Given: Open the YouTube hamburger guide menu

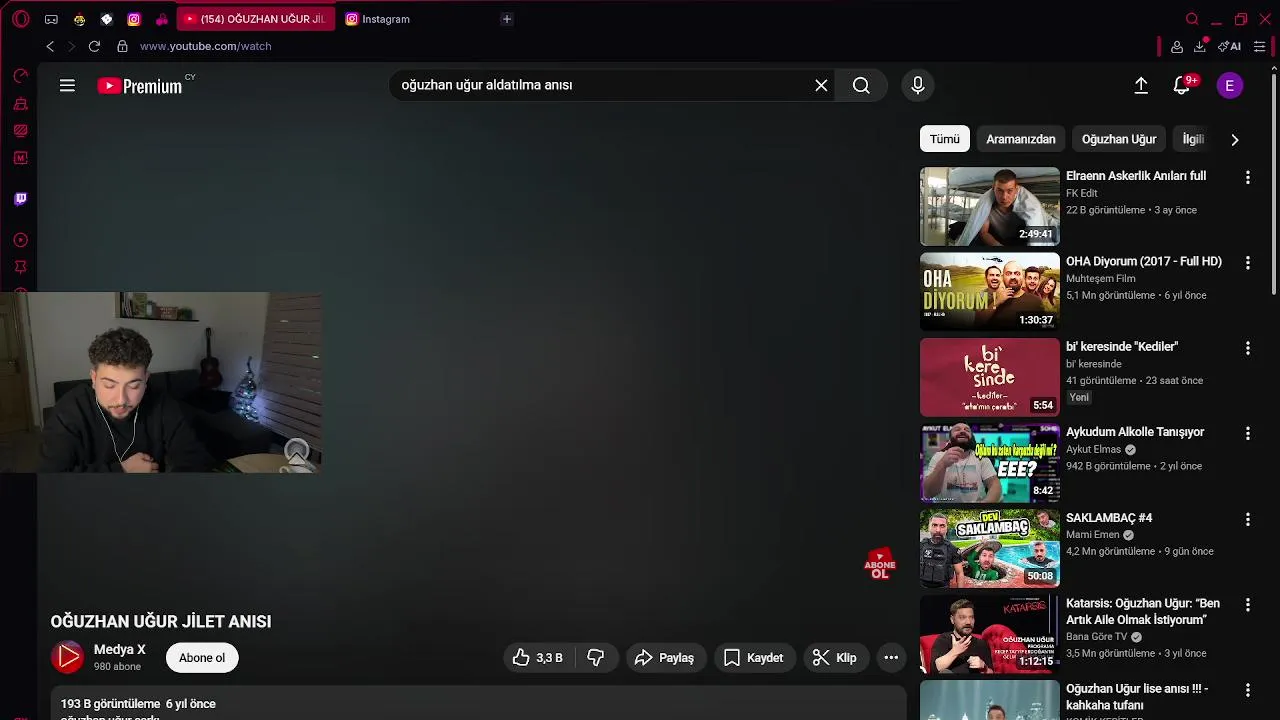Looking at the screenshot, I should point(67,86).
